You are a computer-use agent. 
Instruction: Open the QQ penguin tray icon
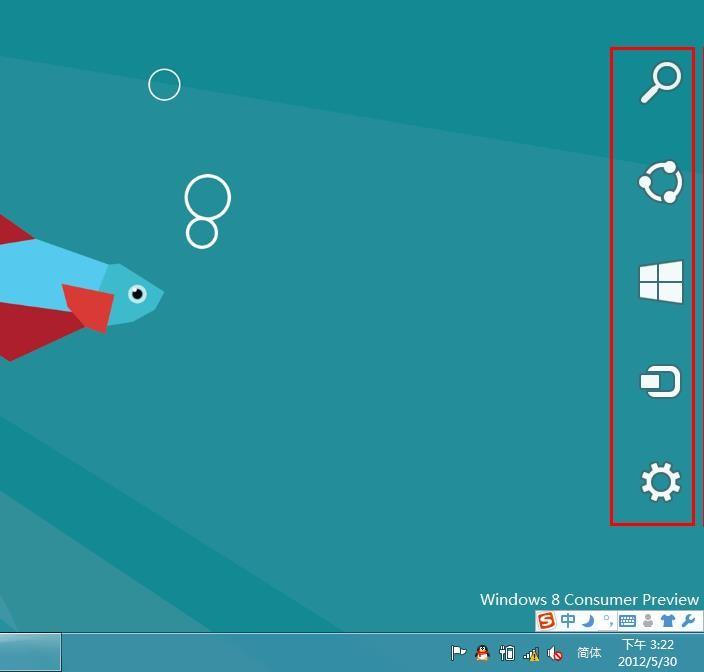pyautogui.click(x=482, y=653)
